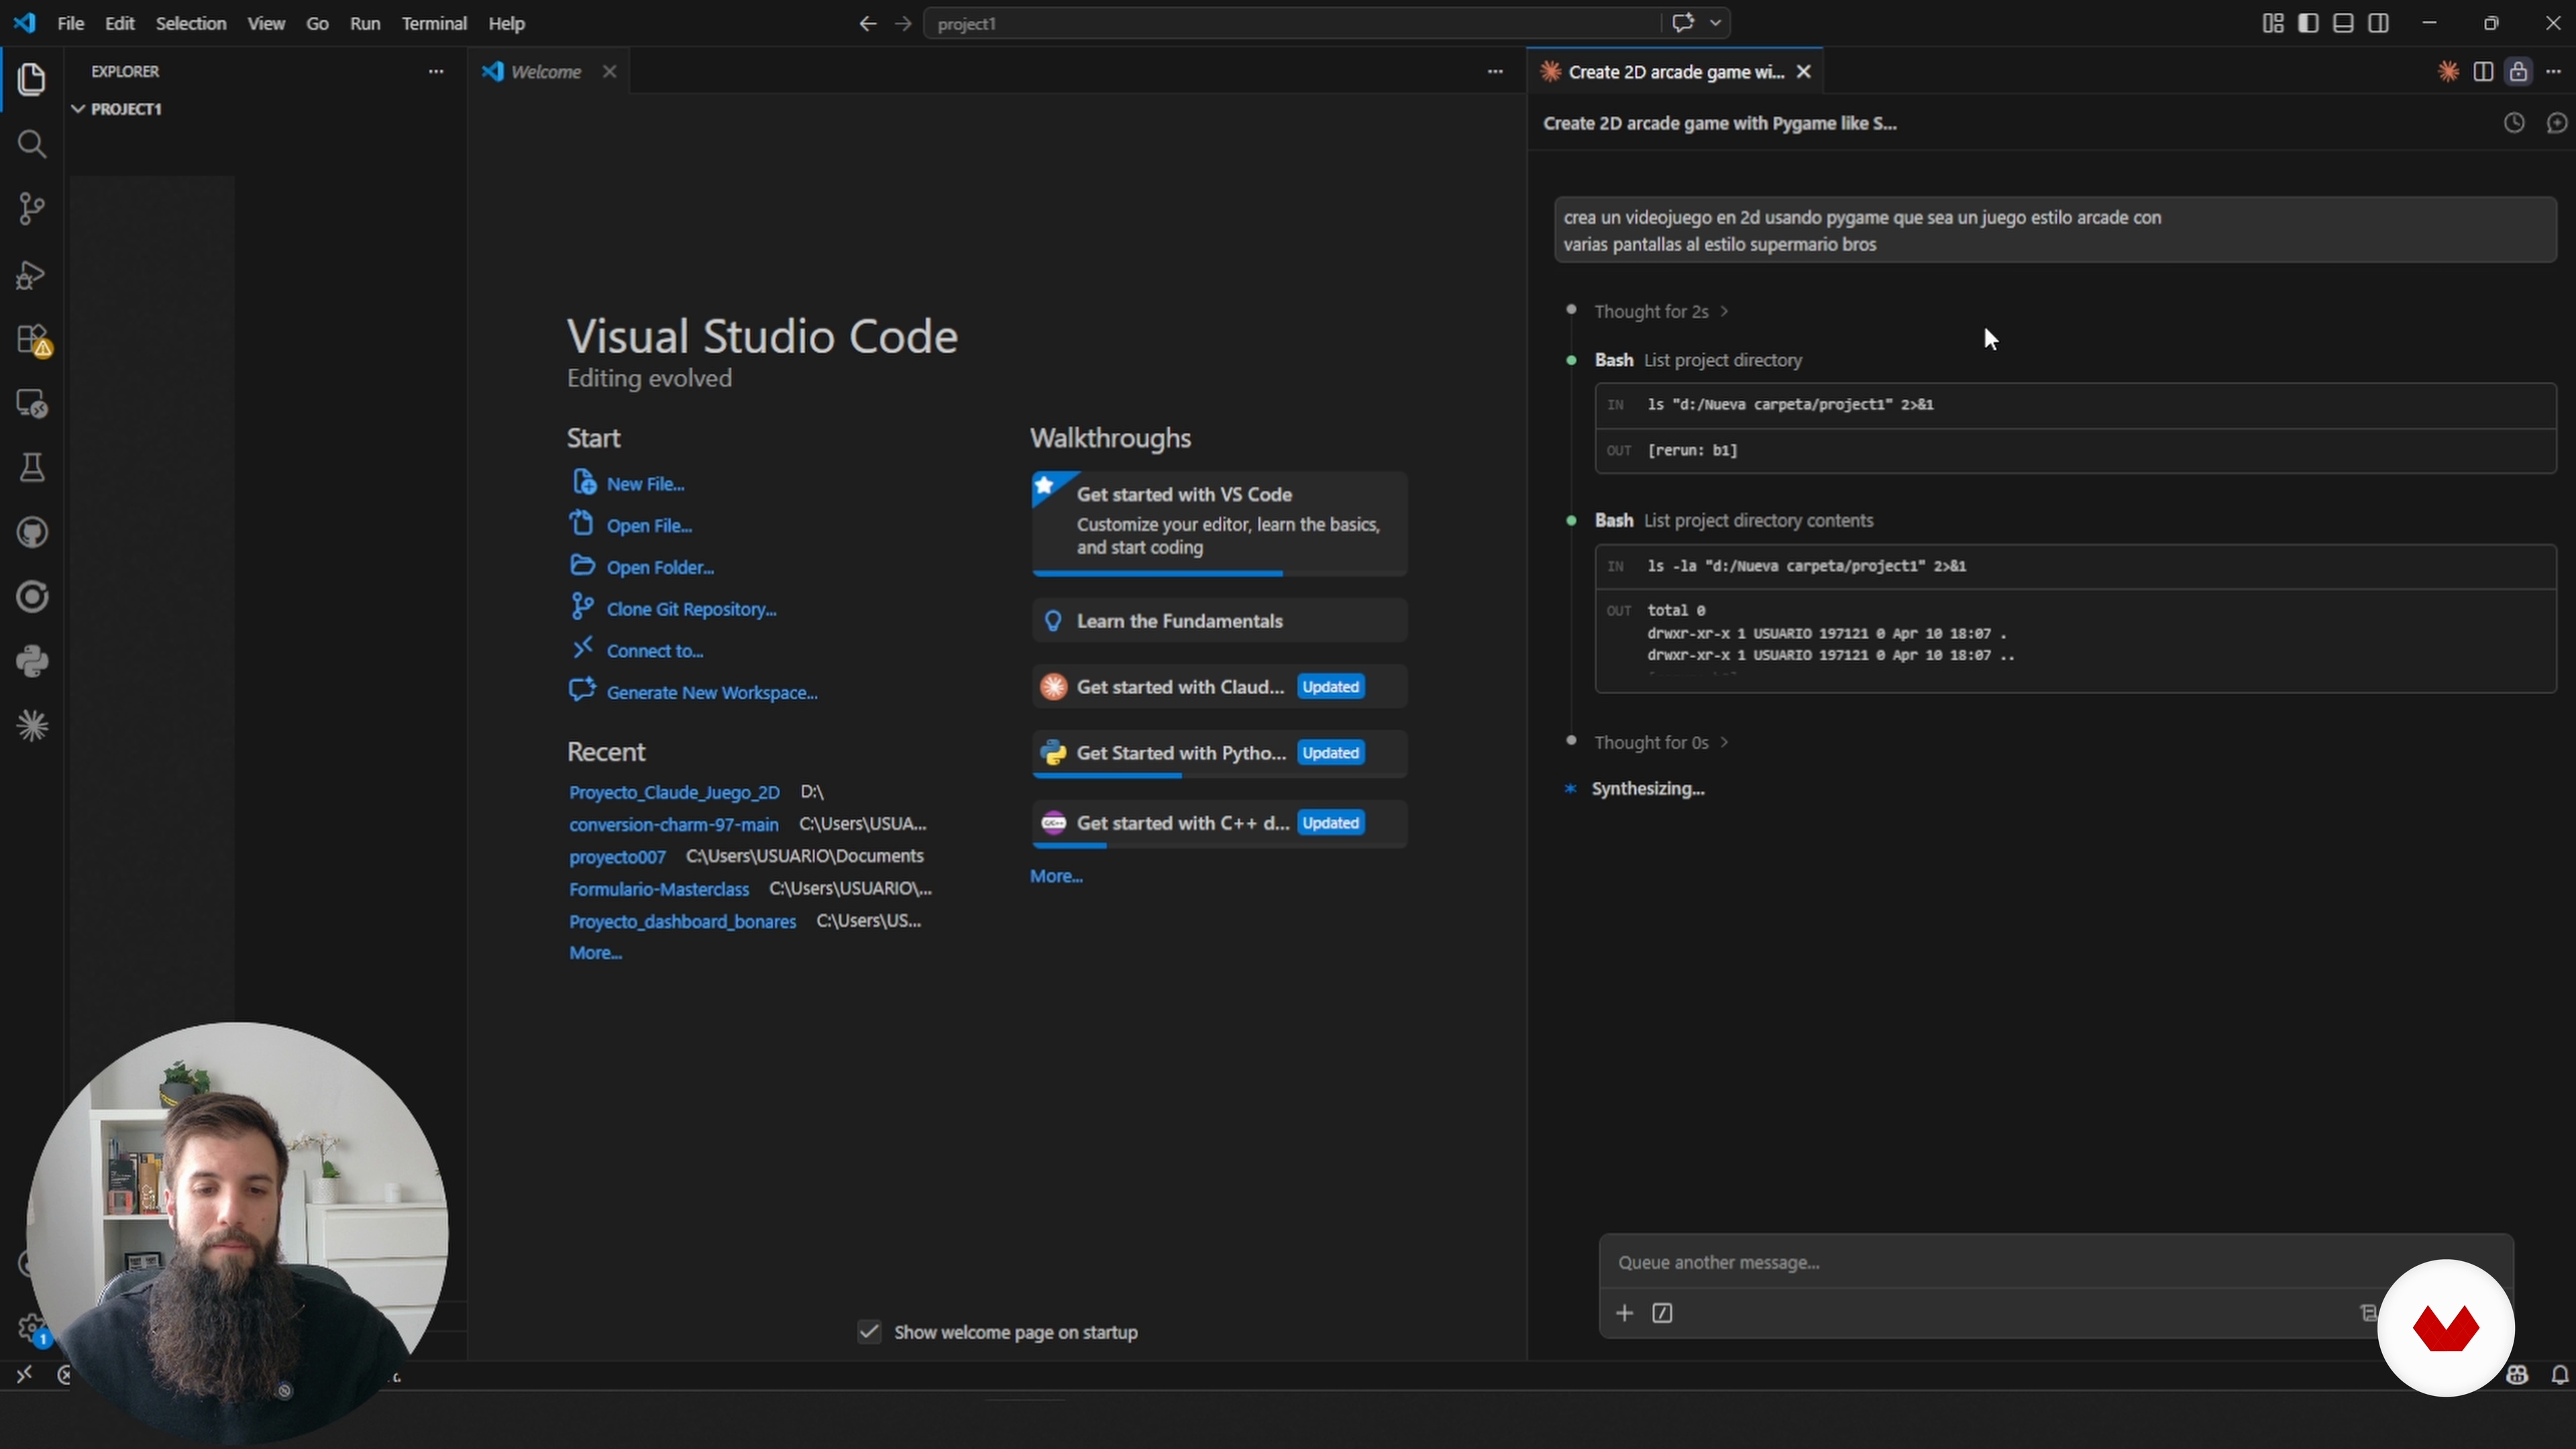The height and width of the screenshot is (1449, 2576).
Task: Open Explorer more actions ellipsis
Action: point(436,71)
